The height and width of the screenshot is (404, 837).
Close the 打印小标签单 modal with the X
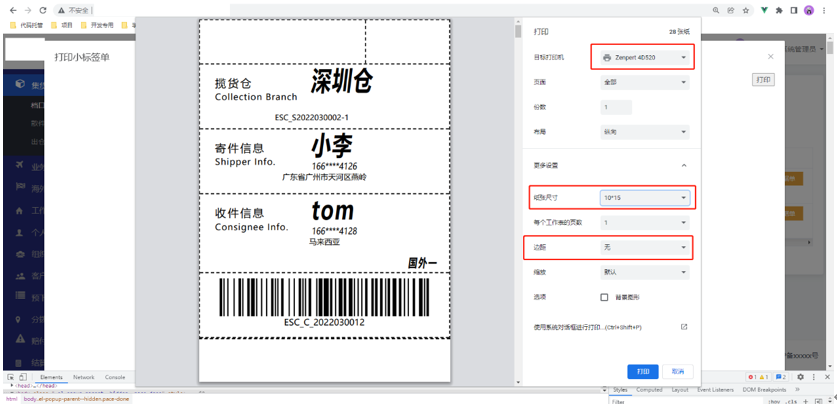(770, 57)
